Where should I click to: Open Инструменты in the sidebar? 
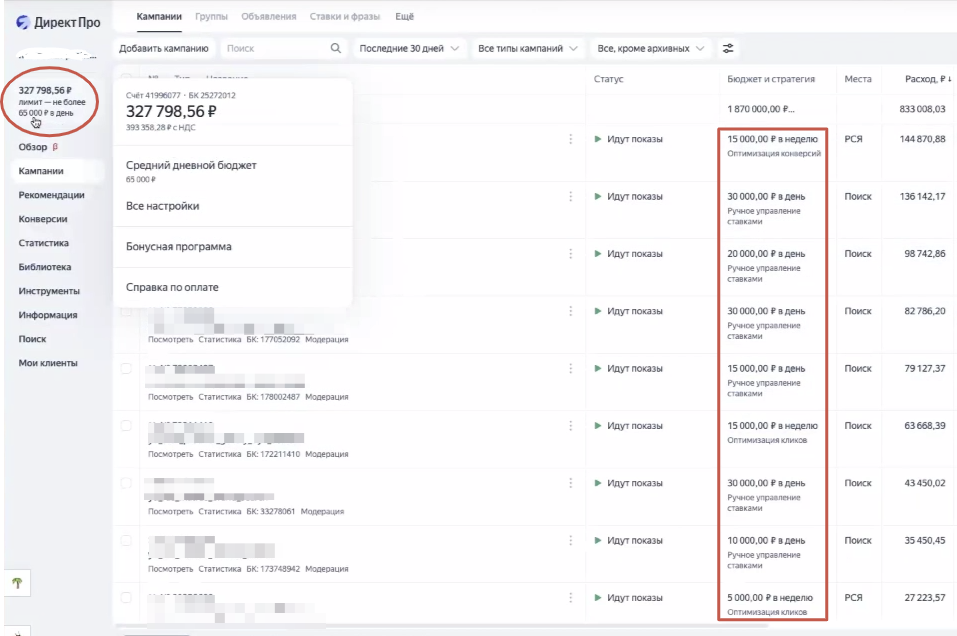coord(49,291)
